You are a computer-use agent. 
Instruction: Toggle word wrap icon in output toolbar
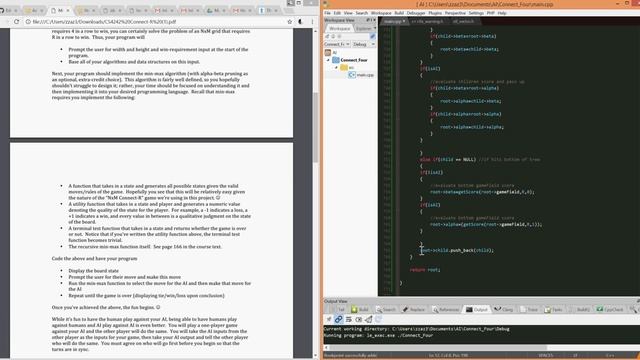(349, 319)
